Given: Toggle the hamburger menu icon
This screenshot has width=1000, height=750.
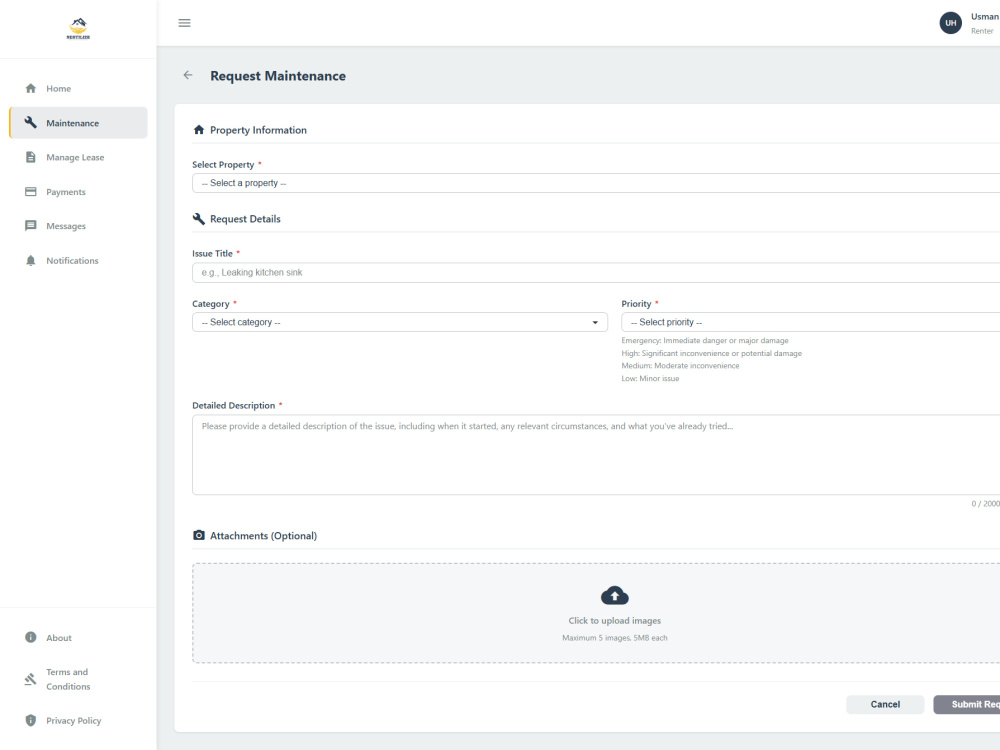Looking at the screenshot, I should 184,23.
